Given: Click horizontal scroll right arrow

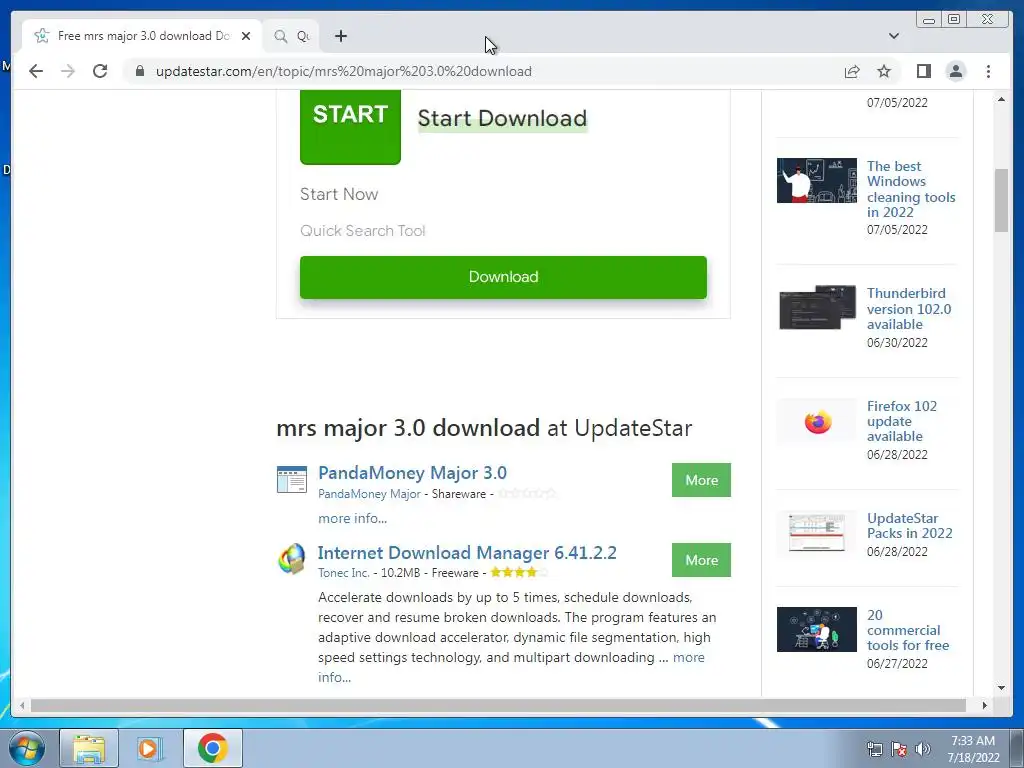Looking at the screenshot, I should (985, 705).
